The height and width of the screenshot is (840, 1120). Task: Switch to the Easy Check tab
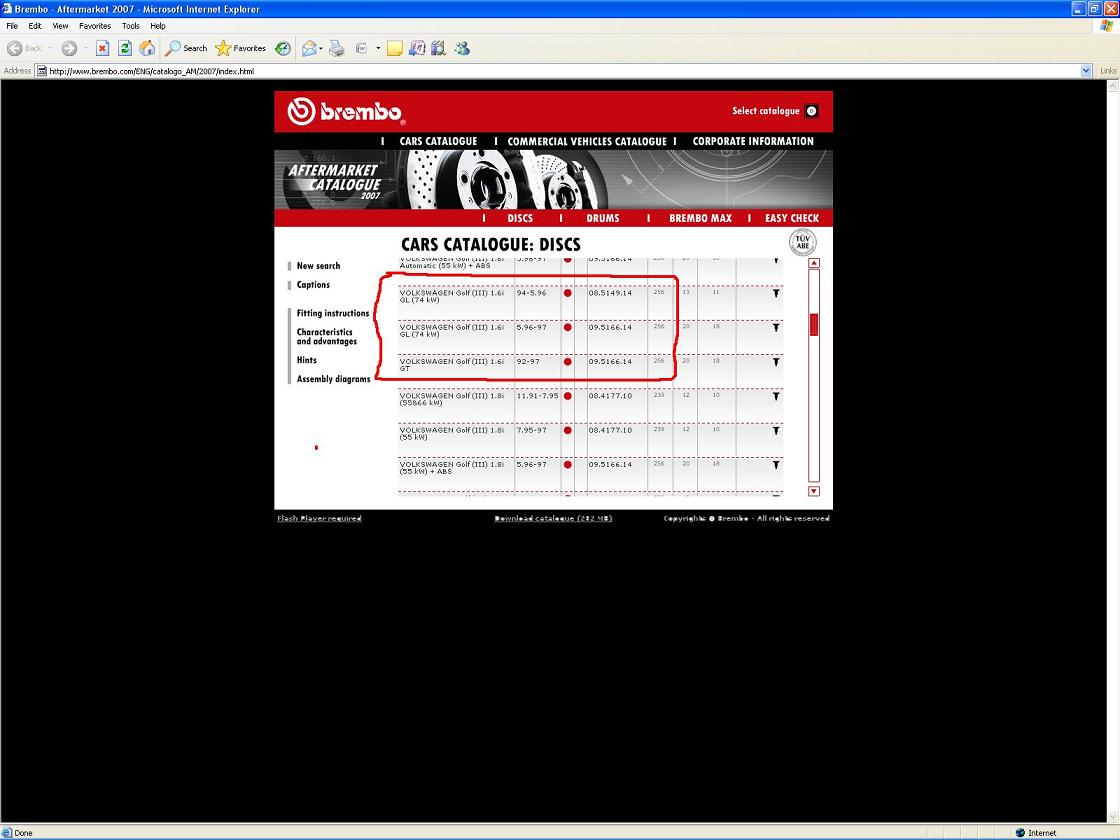coord(791,218)
